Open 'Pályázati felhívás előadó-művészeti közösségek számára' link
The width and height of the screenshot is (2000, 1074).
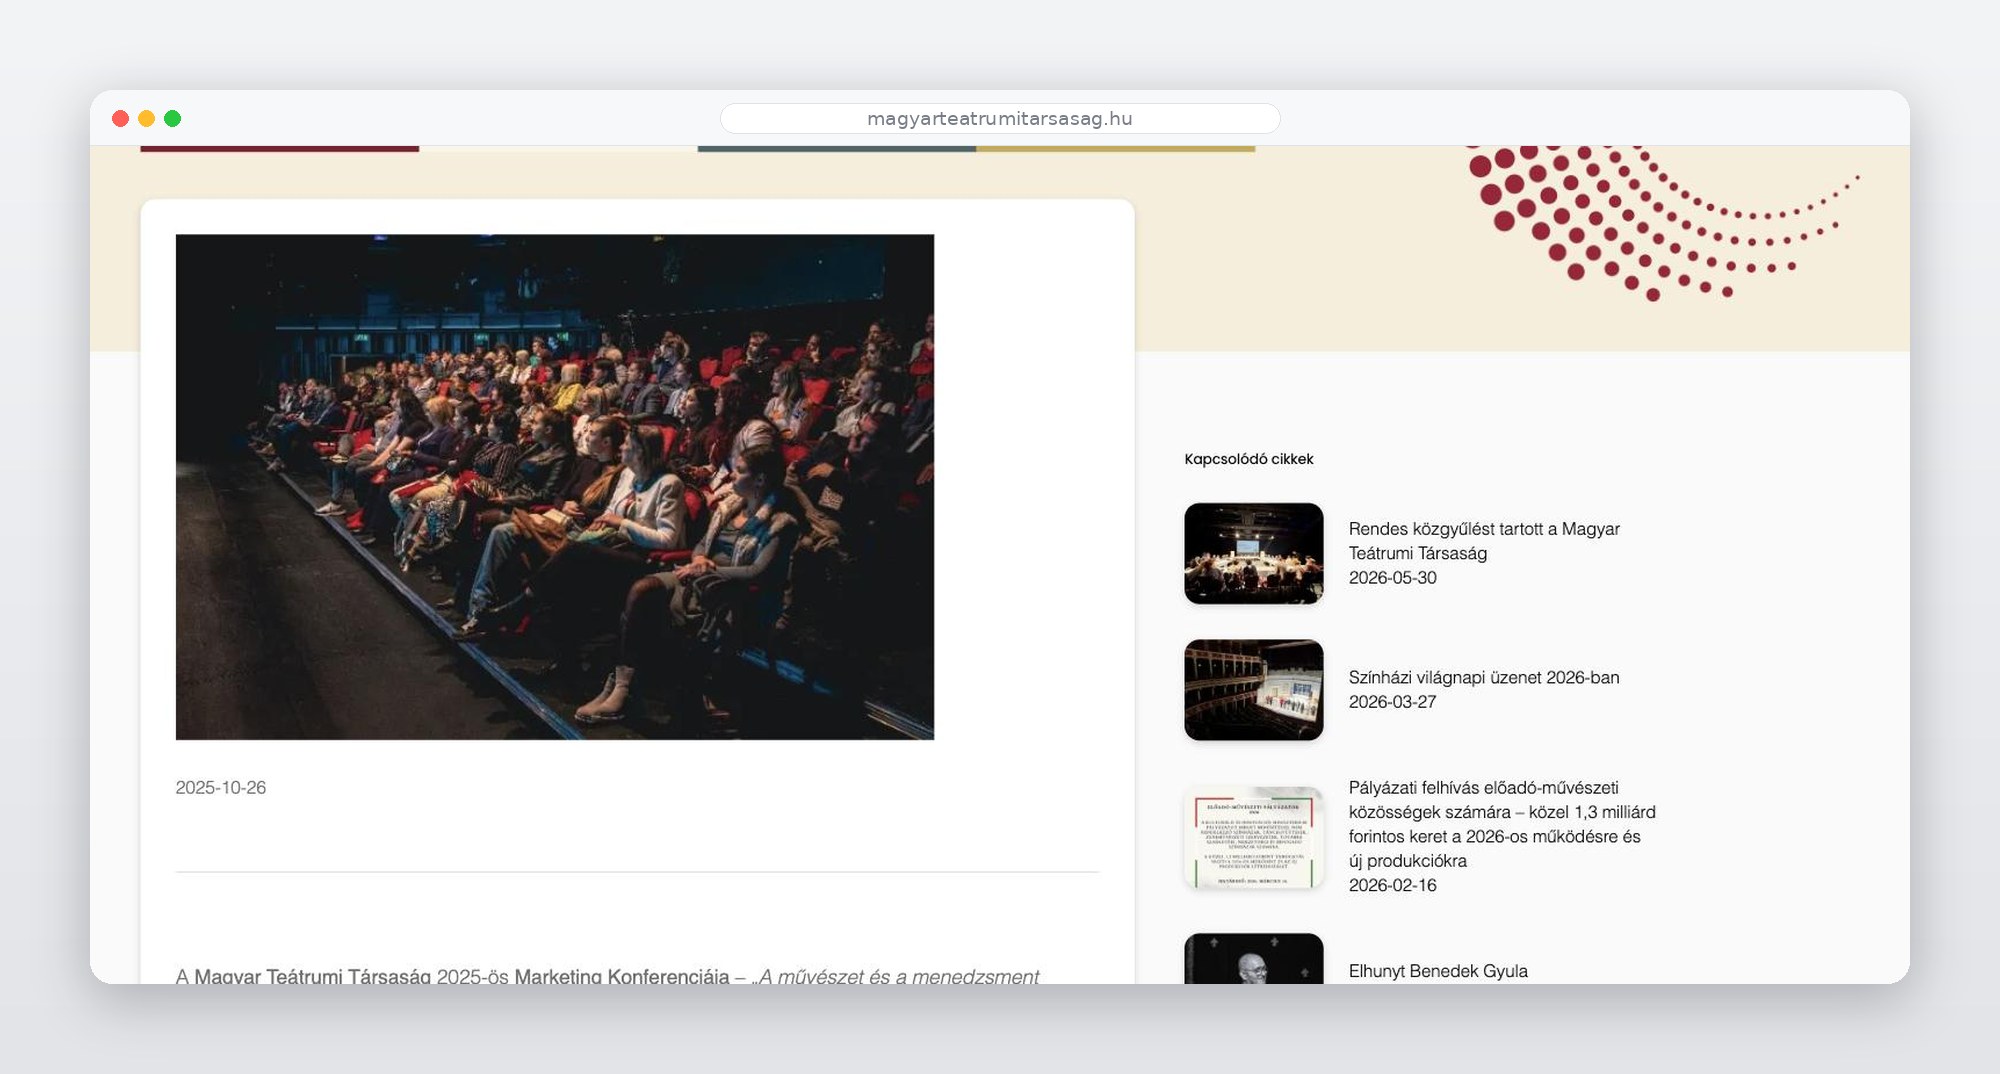point(1502,824)
